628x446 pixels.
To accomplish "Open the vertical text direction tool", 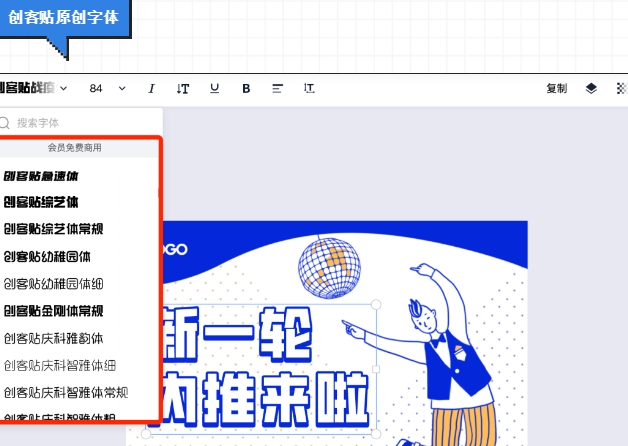I will click(183, 88).
